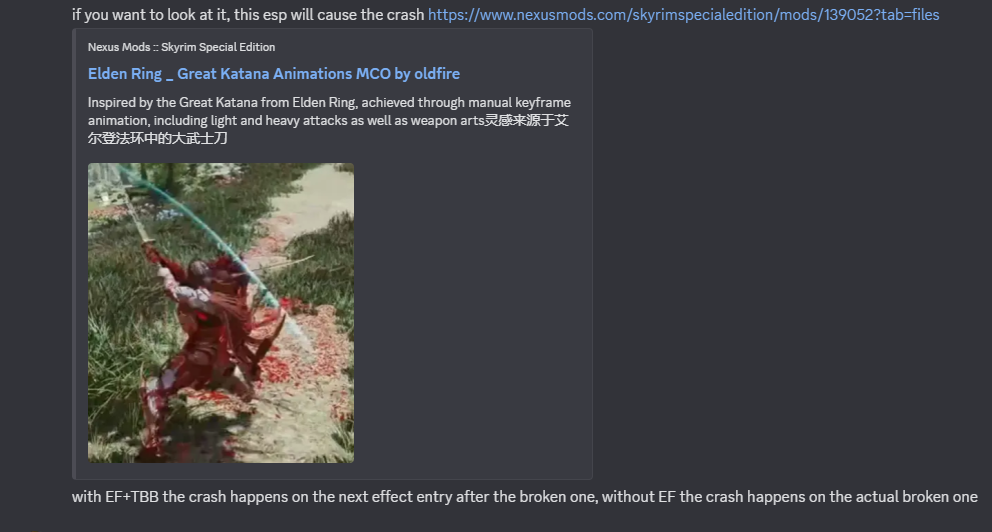
Task: Click the message 'with EF+TBB the crash happens'
Action: (524, 497)
